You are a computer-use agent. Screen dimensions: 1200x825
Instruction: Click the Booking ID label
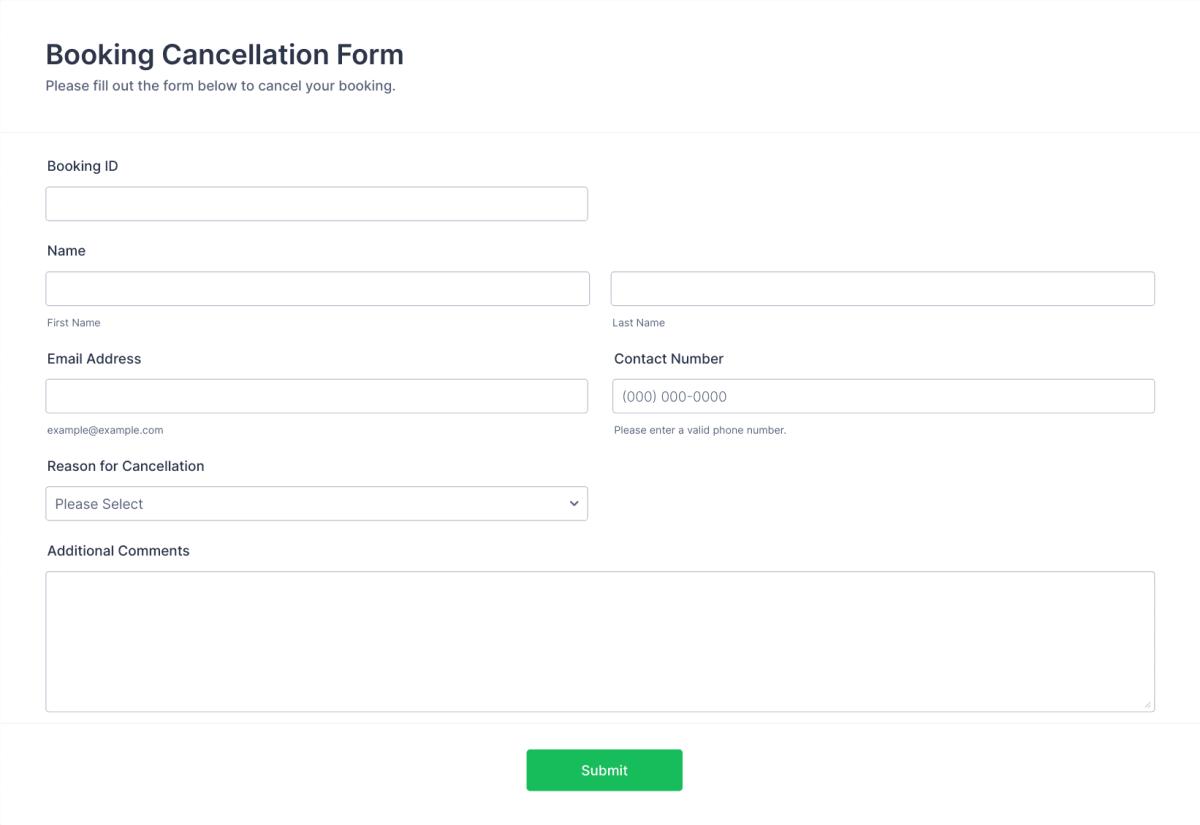83,166
